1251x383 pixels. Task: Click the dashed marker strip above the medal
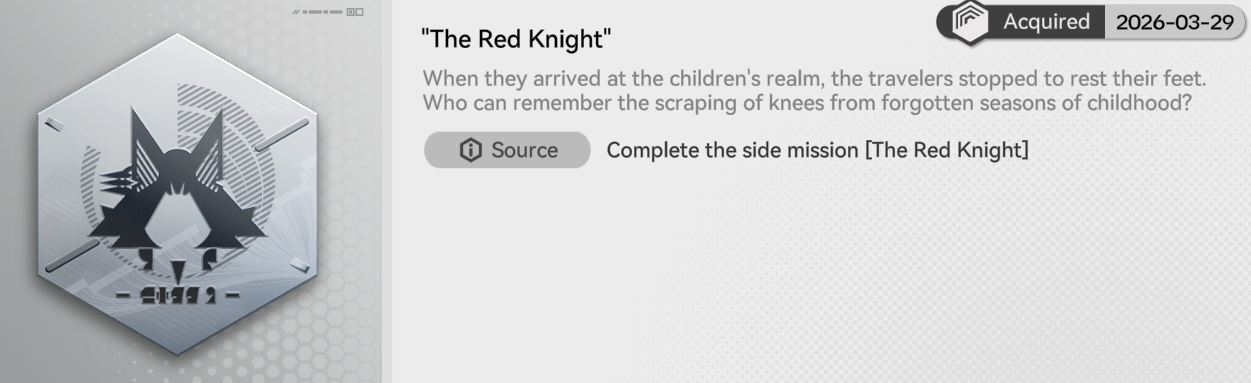[316, 11]
